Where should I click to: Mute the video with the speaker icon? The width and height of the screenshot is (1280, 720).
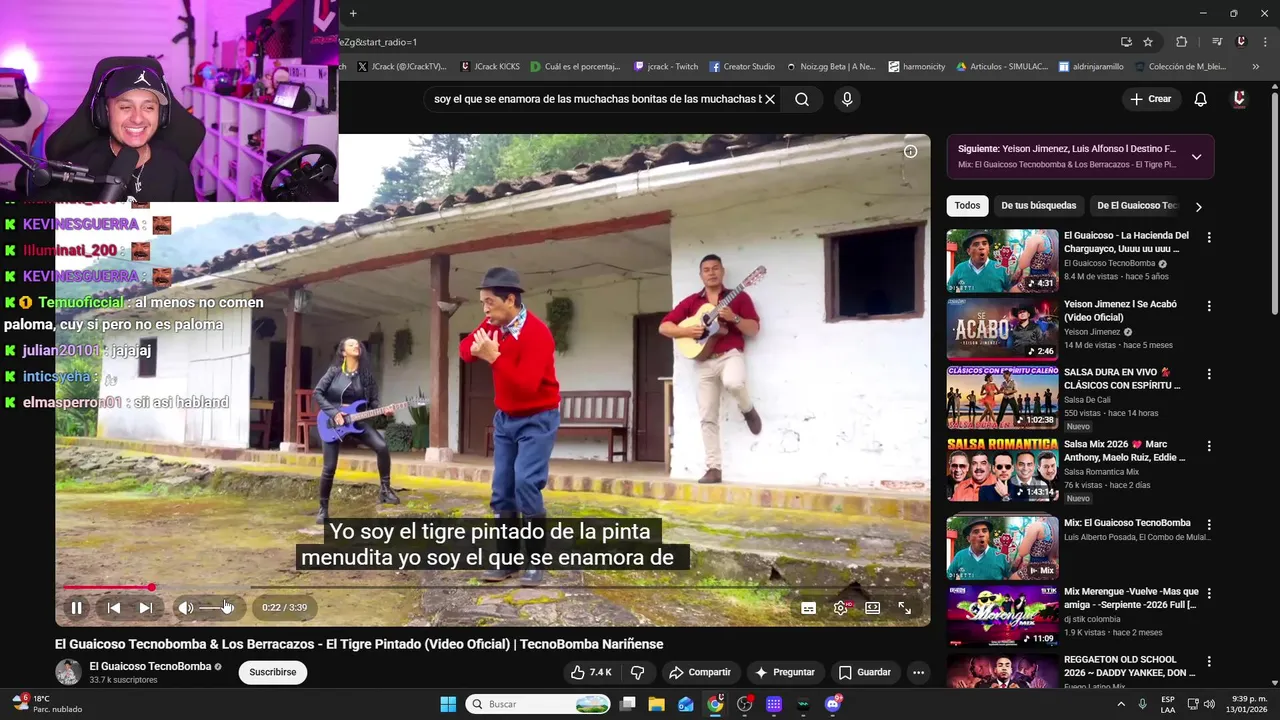pos(185,608)
